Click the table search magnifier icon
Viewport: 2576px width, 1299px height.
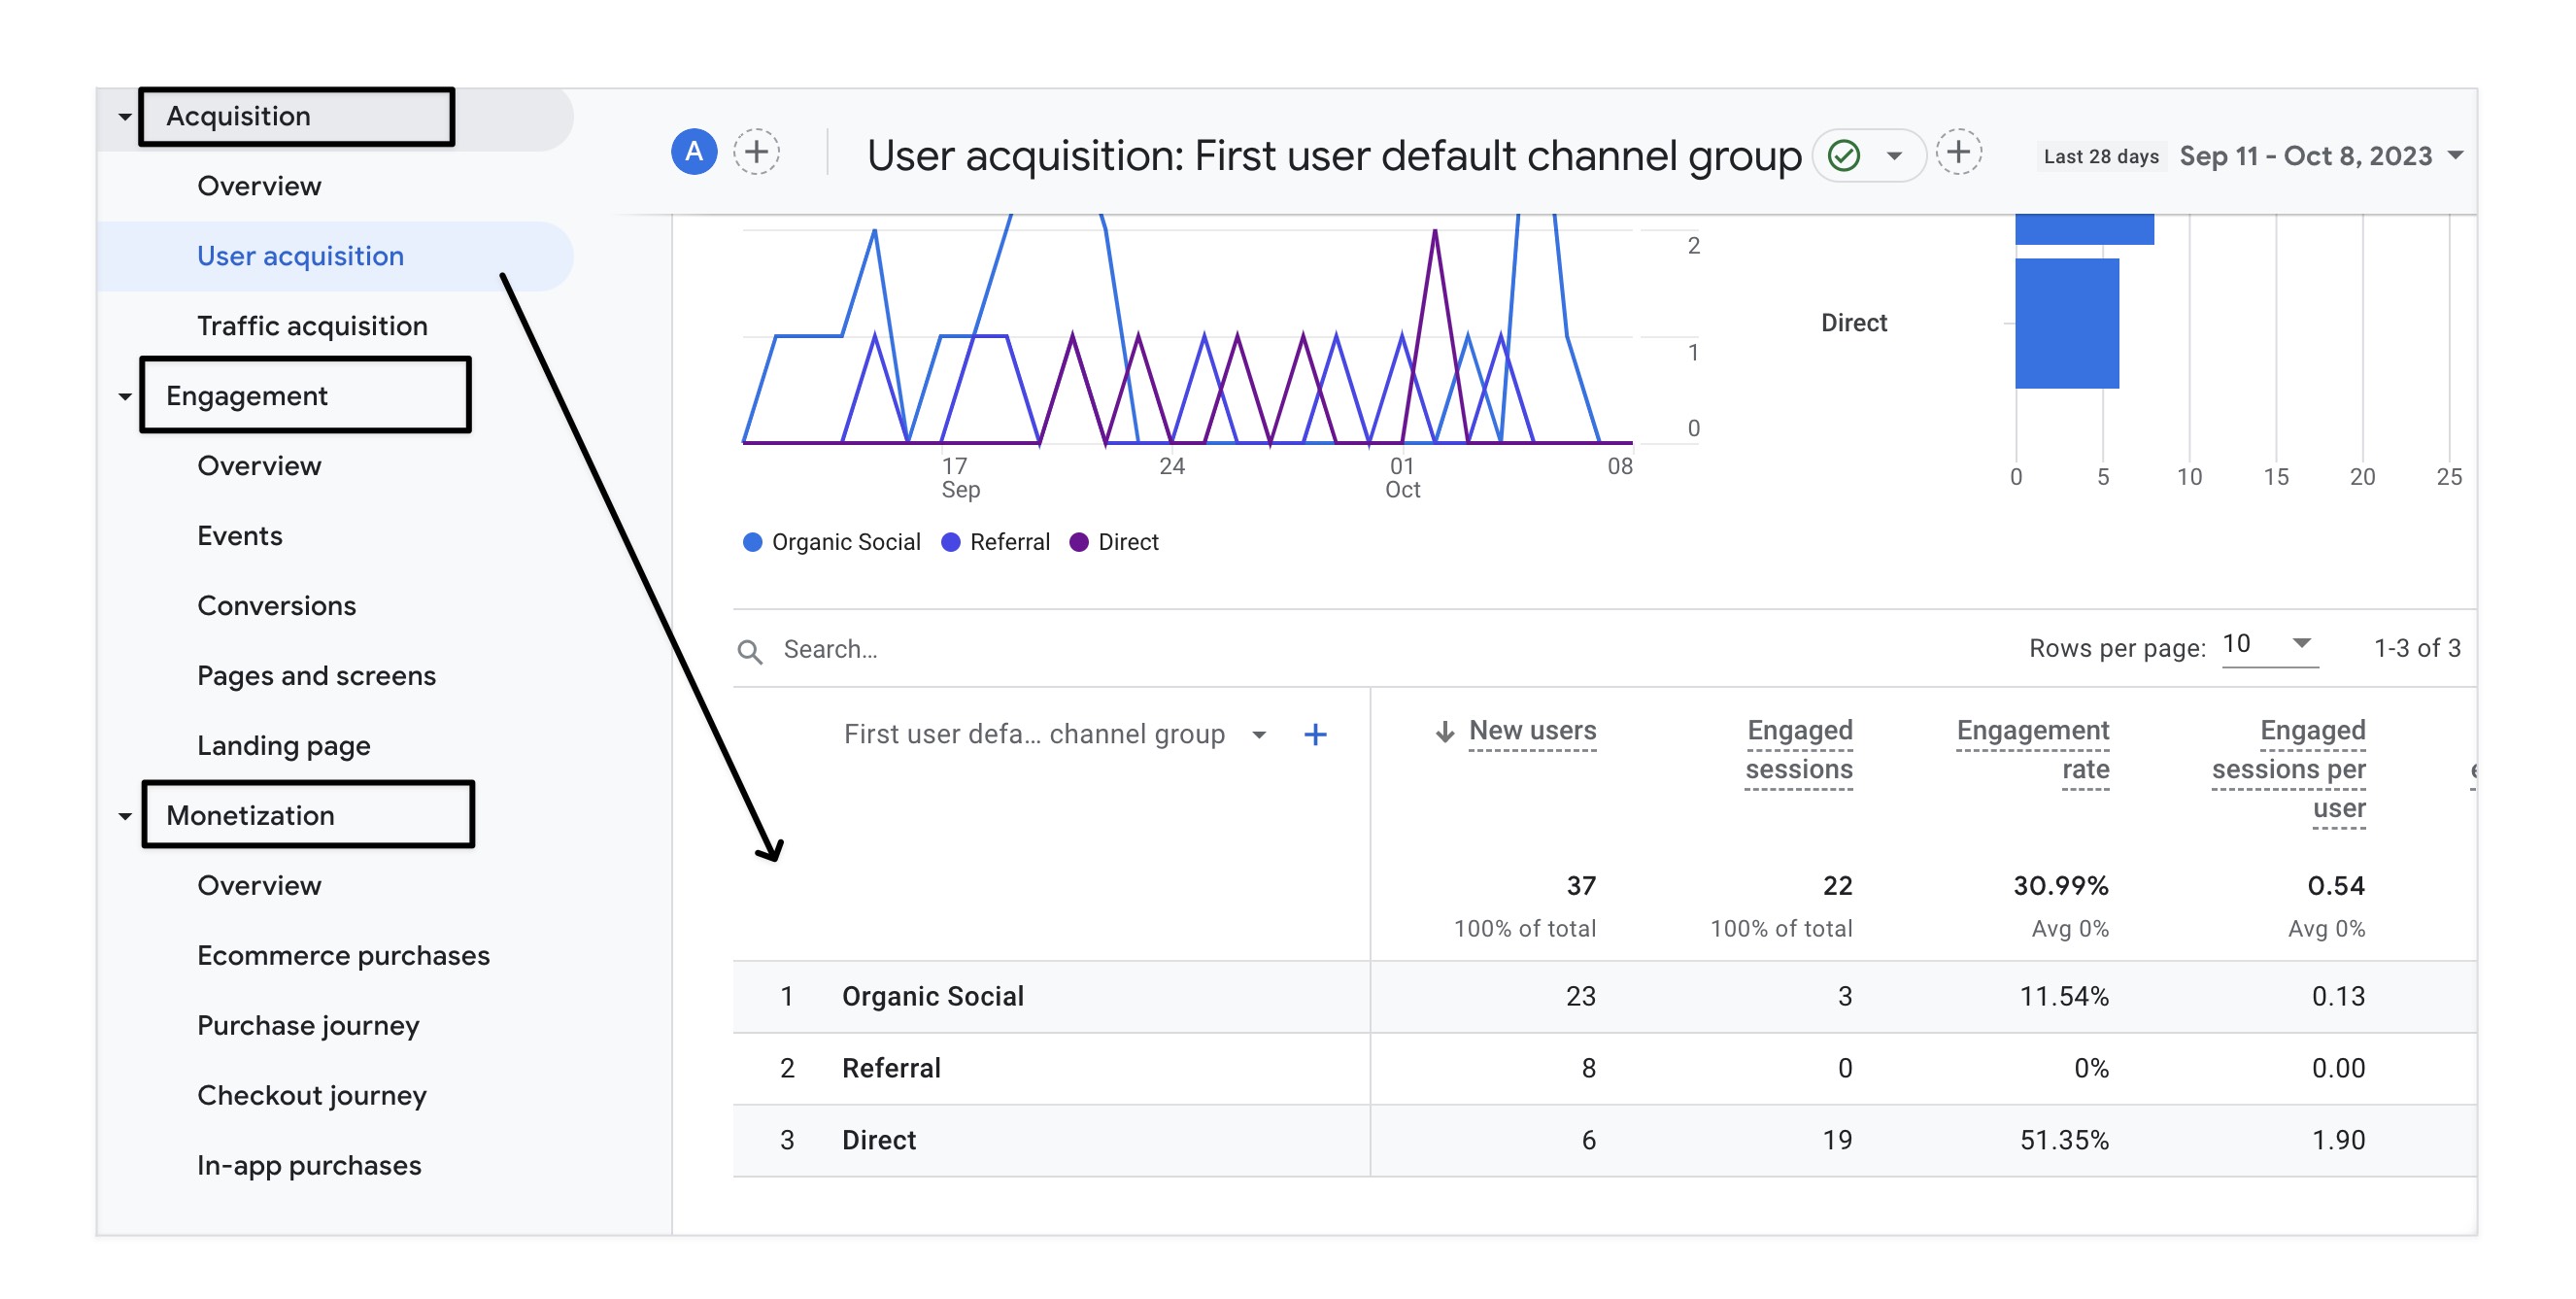click(750, 651)
